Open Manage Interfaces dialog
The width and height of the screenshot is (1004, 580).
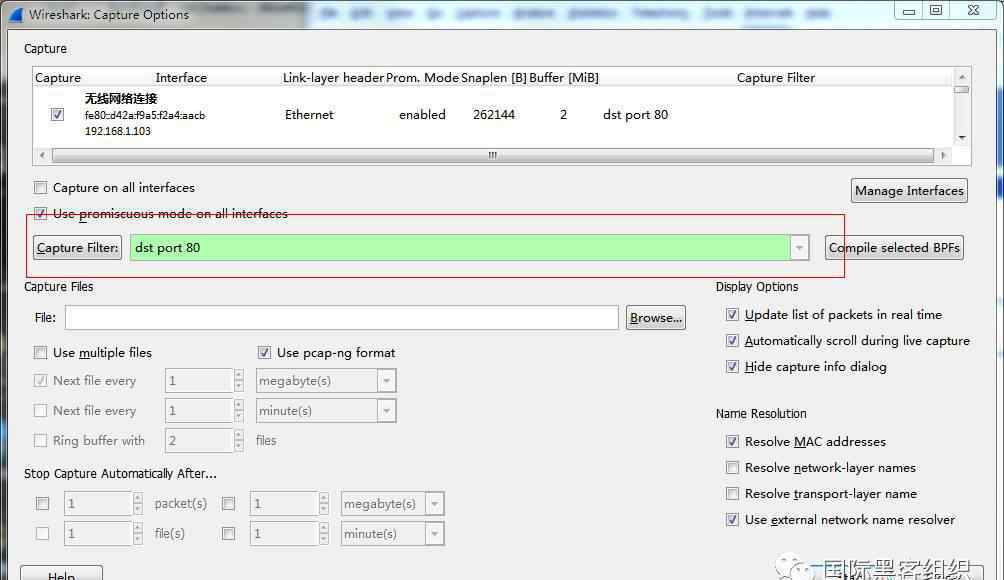pos(909,191)
